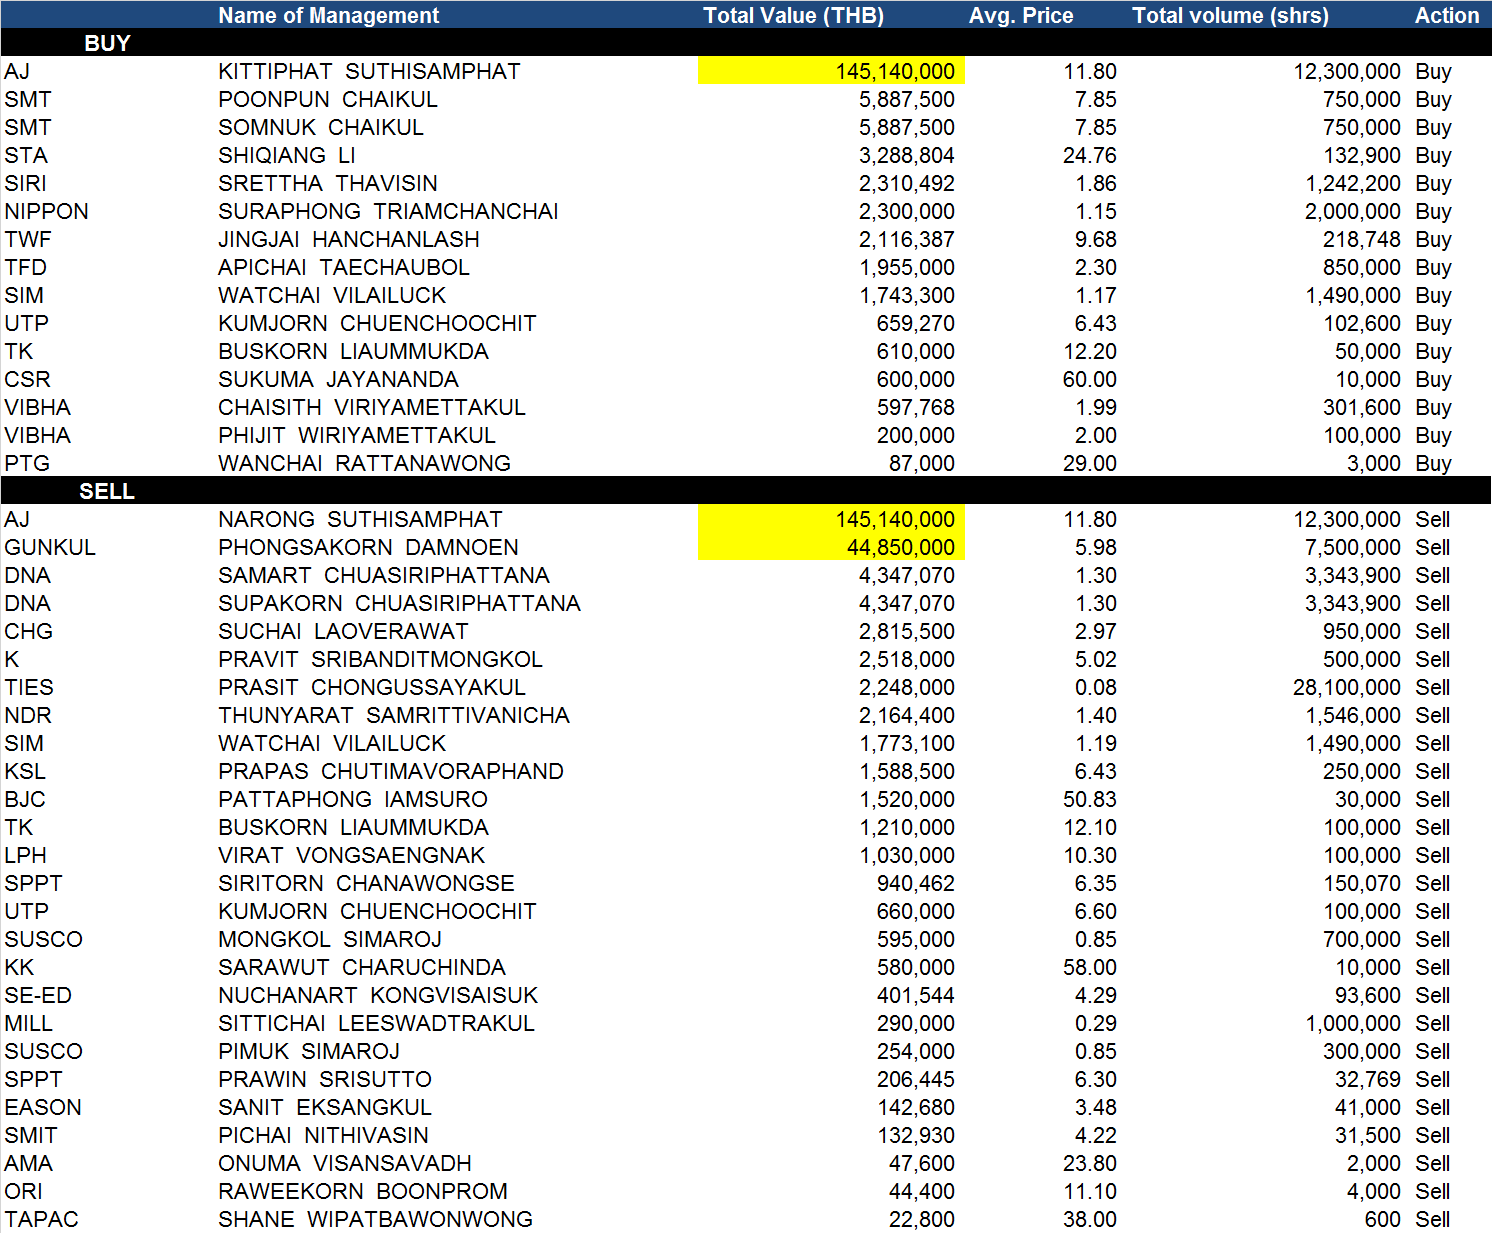This screenshot has height=1233, width=1492.
Task: Click the name KITTIPHAT SUTHISAMPHAT
Action: pos(369,71)
